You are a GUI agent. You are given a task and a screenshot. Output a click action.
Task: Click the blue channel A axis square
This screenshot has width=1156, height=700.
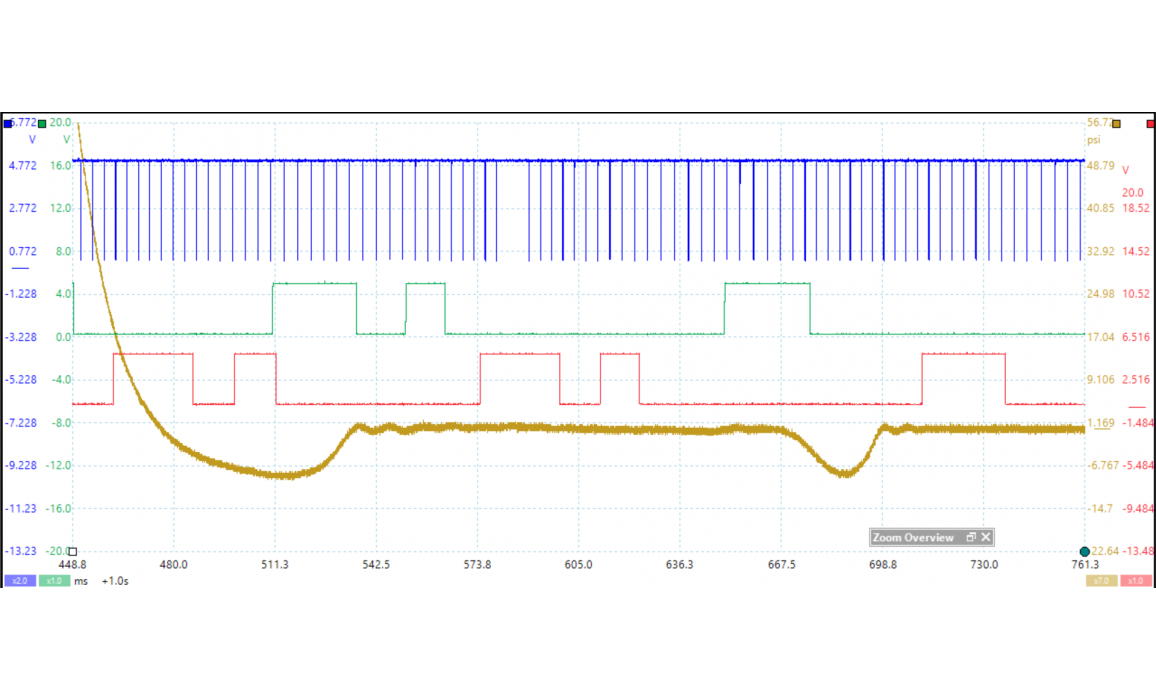pyautogui.click(x=8, y=123)
